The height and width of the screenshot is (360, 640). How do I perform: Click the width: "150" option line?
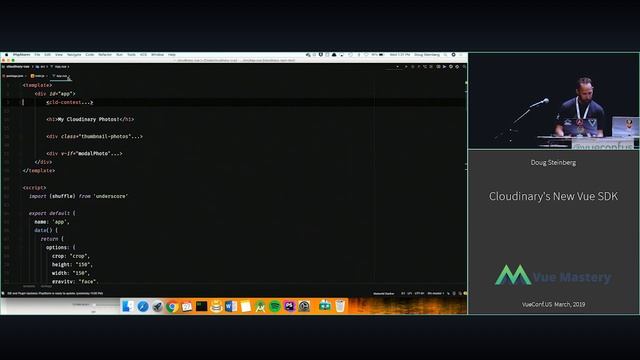[x=71, y=273]
